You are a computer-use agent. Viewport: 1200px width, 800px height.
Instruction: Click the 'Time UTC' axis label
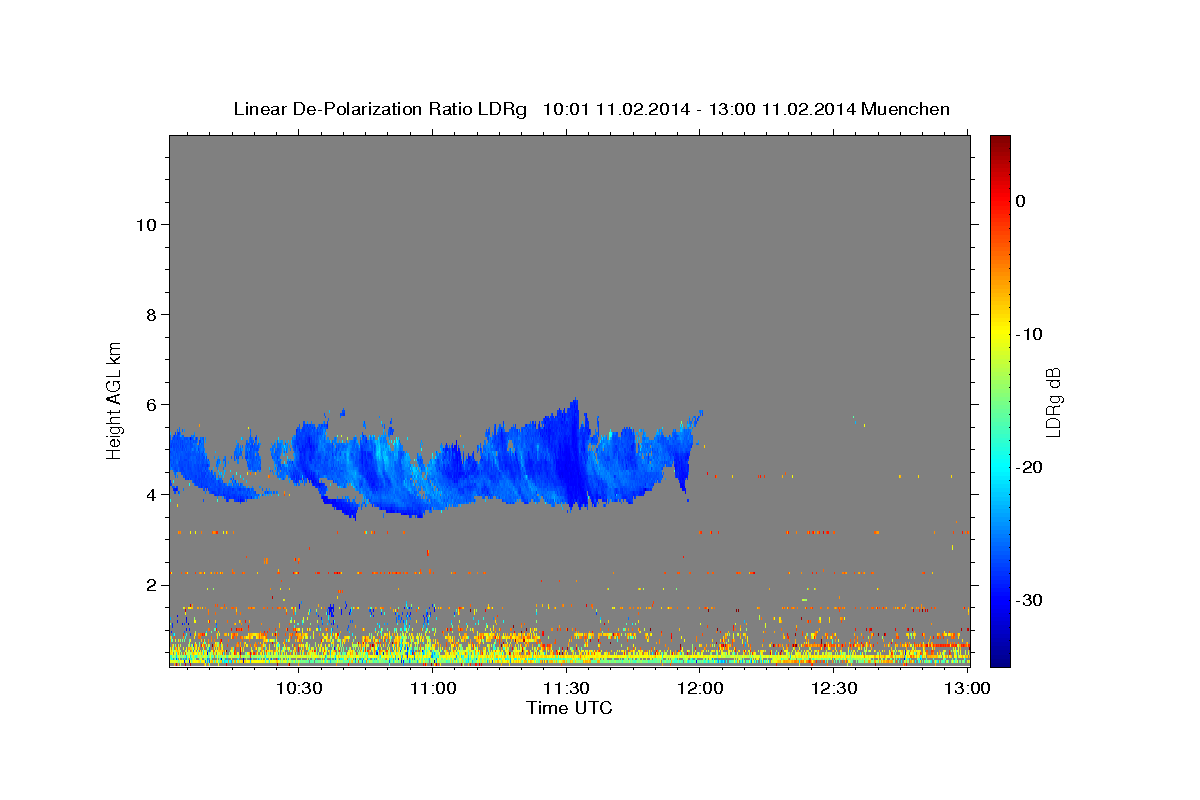tap(569, 708)
